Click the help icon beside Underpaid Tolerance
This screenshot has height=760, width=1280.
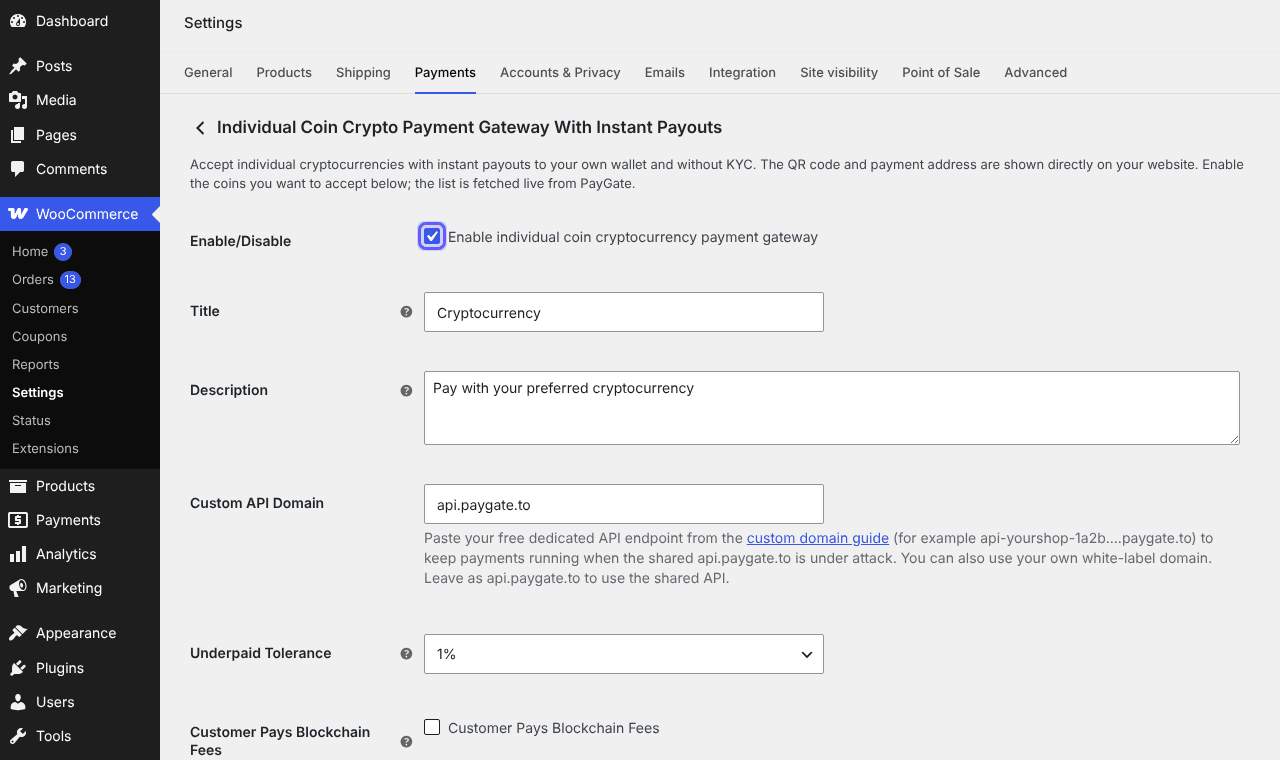tap(406, 653)
